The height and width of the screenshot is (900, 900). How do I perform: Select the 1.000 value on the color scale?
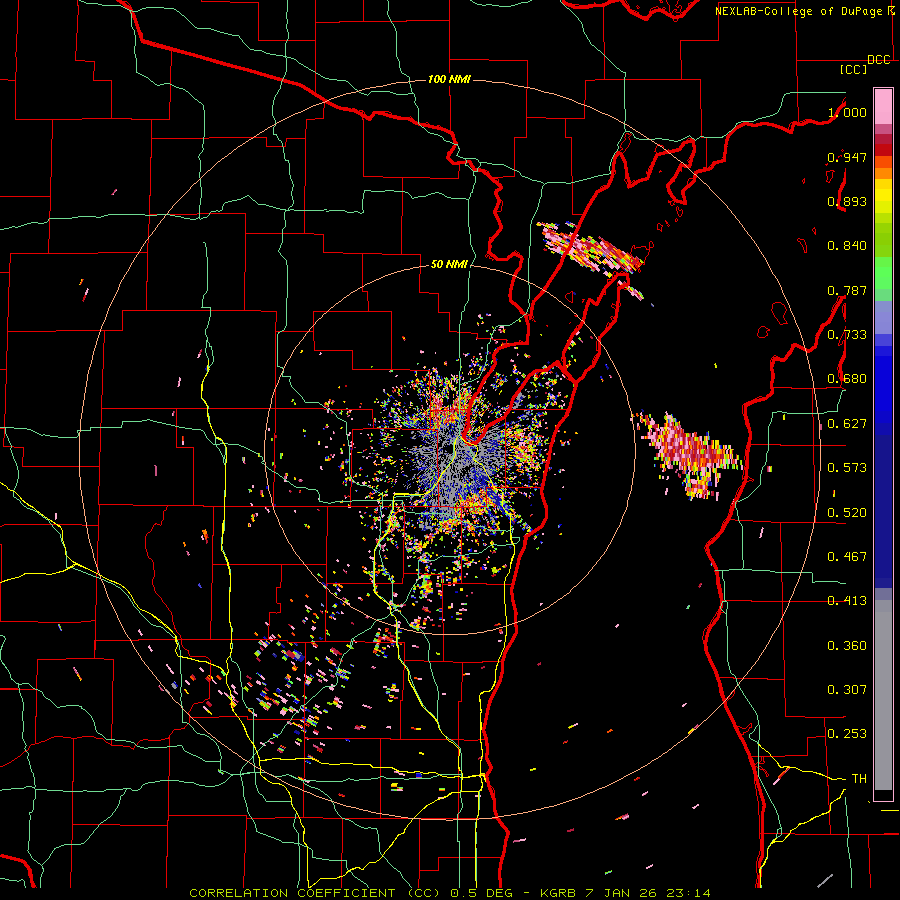click(x=847, y=112)
